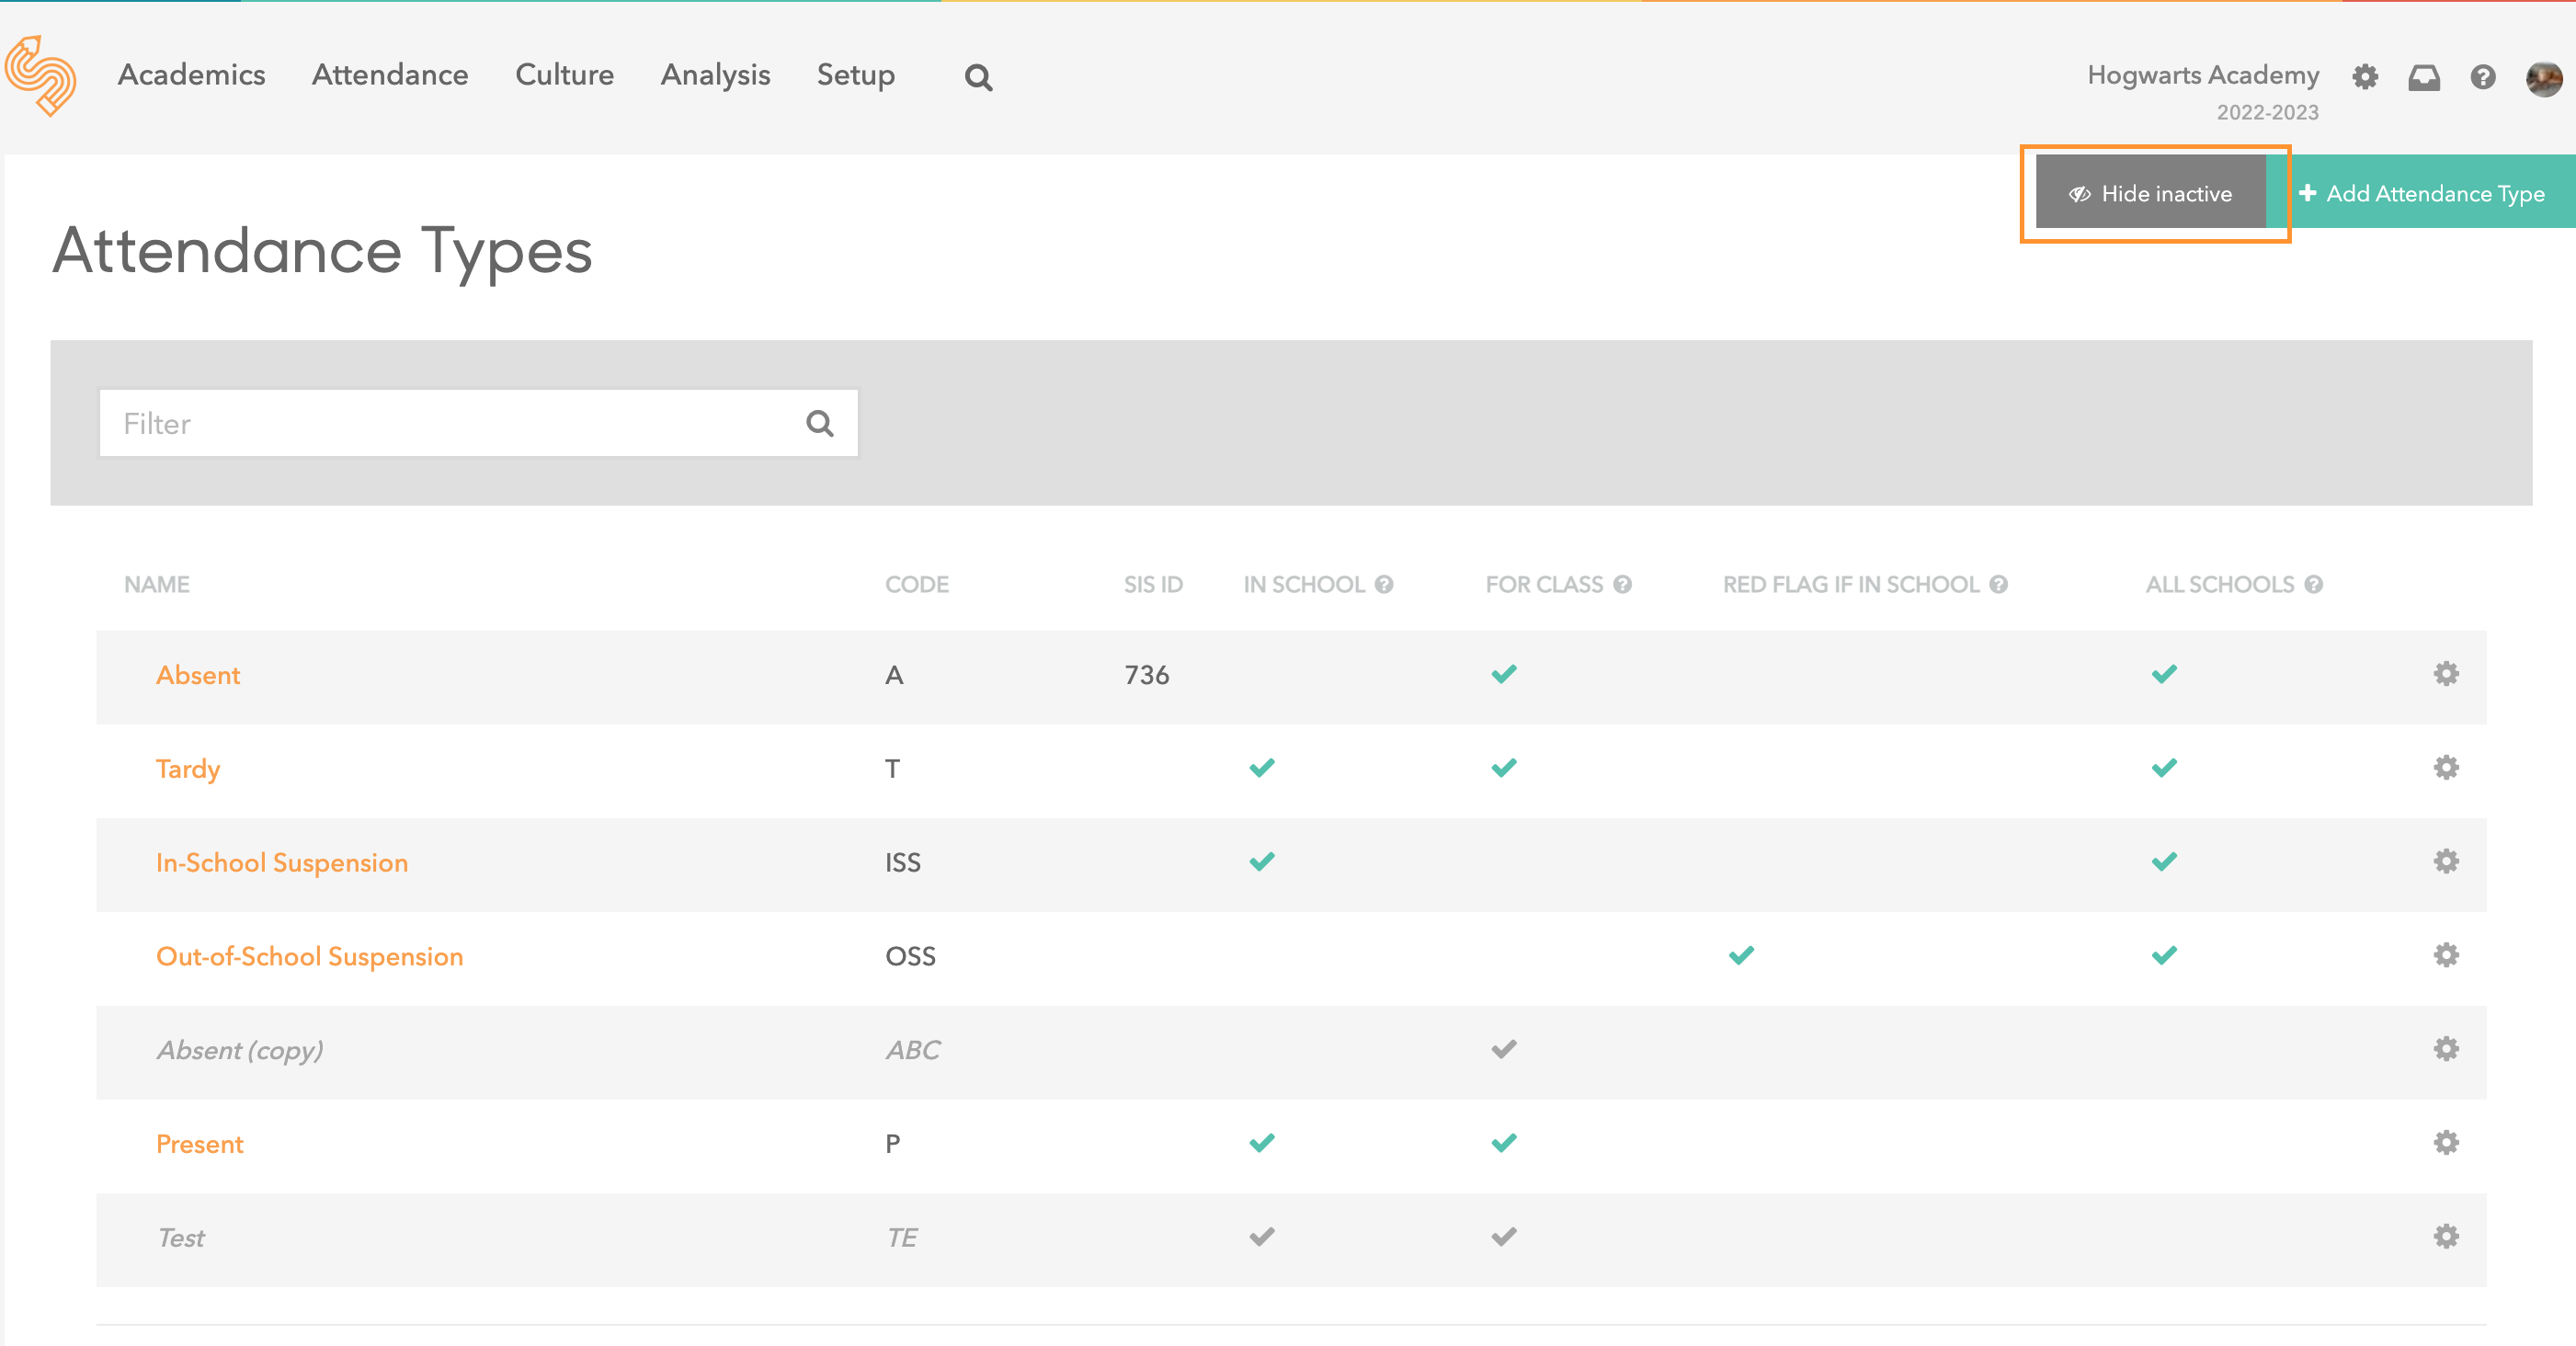Screen dimensions: 2576x1346
Task: Open gear menu for the Tardy row
Action: coord(2446,768)
